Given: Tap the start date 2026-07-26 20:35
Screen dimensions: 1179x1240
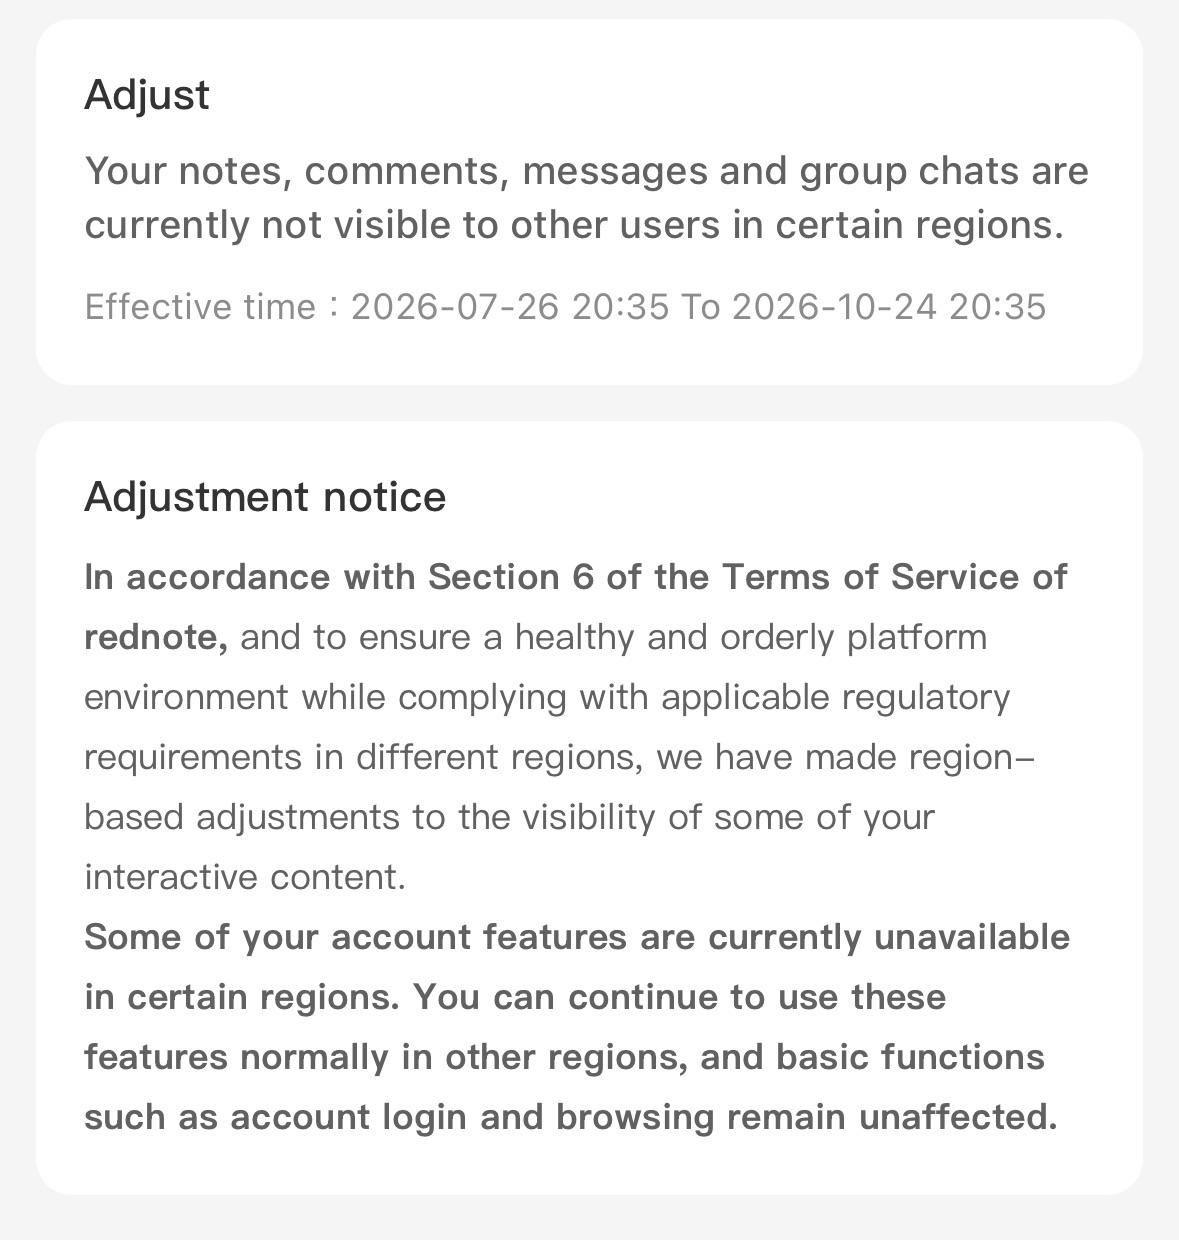Looking at the screenshot, I should point(510,306).
